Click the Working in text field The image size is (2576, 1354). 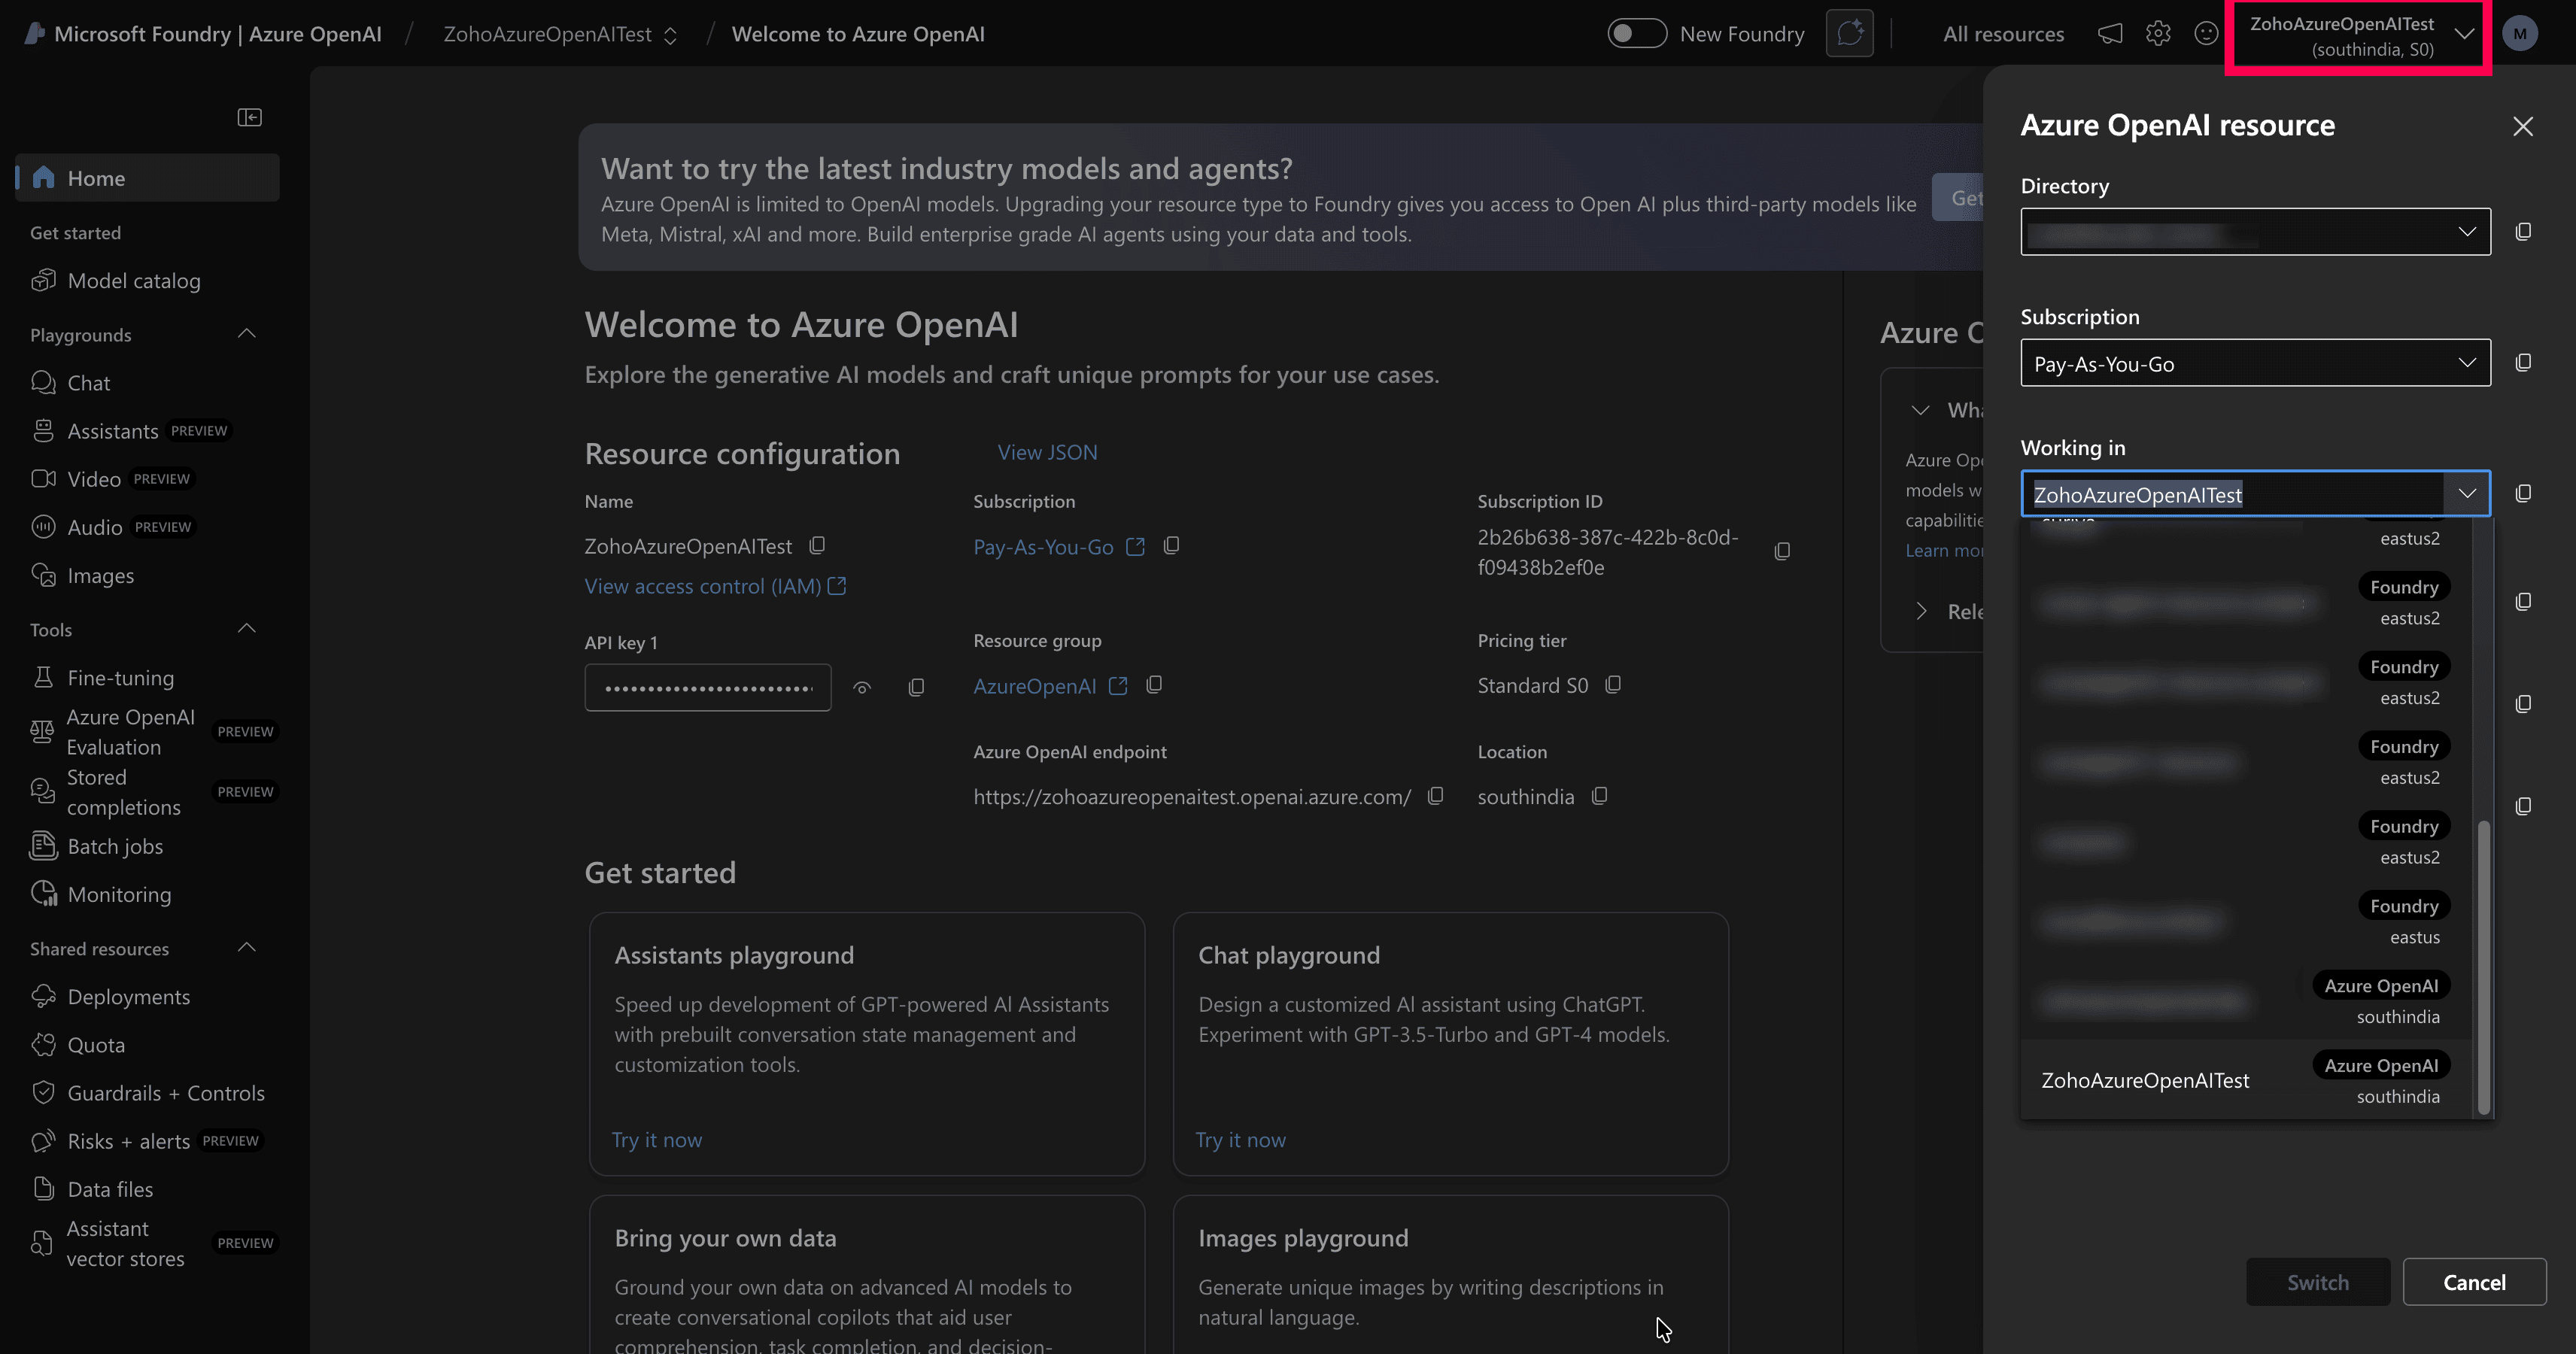(x=2232, y=494)
